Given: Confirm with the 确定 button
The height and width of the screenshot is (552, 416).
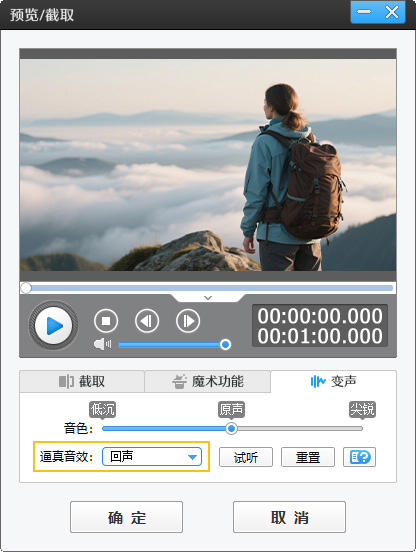Looking at the screenshot, I should click(126, 517).
